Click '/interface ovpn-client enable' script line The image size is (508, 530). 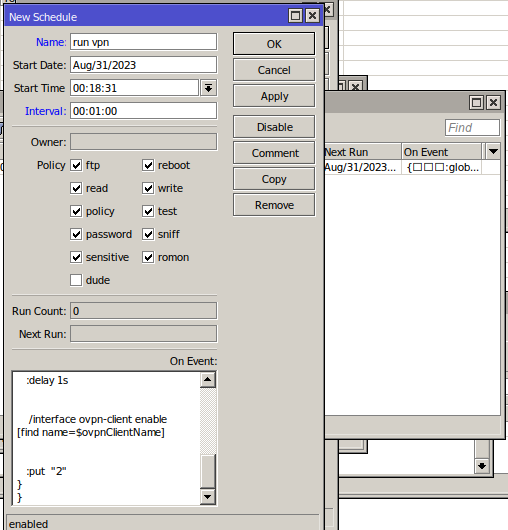tap(98, 419)
